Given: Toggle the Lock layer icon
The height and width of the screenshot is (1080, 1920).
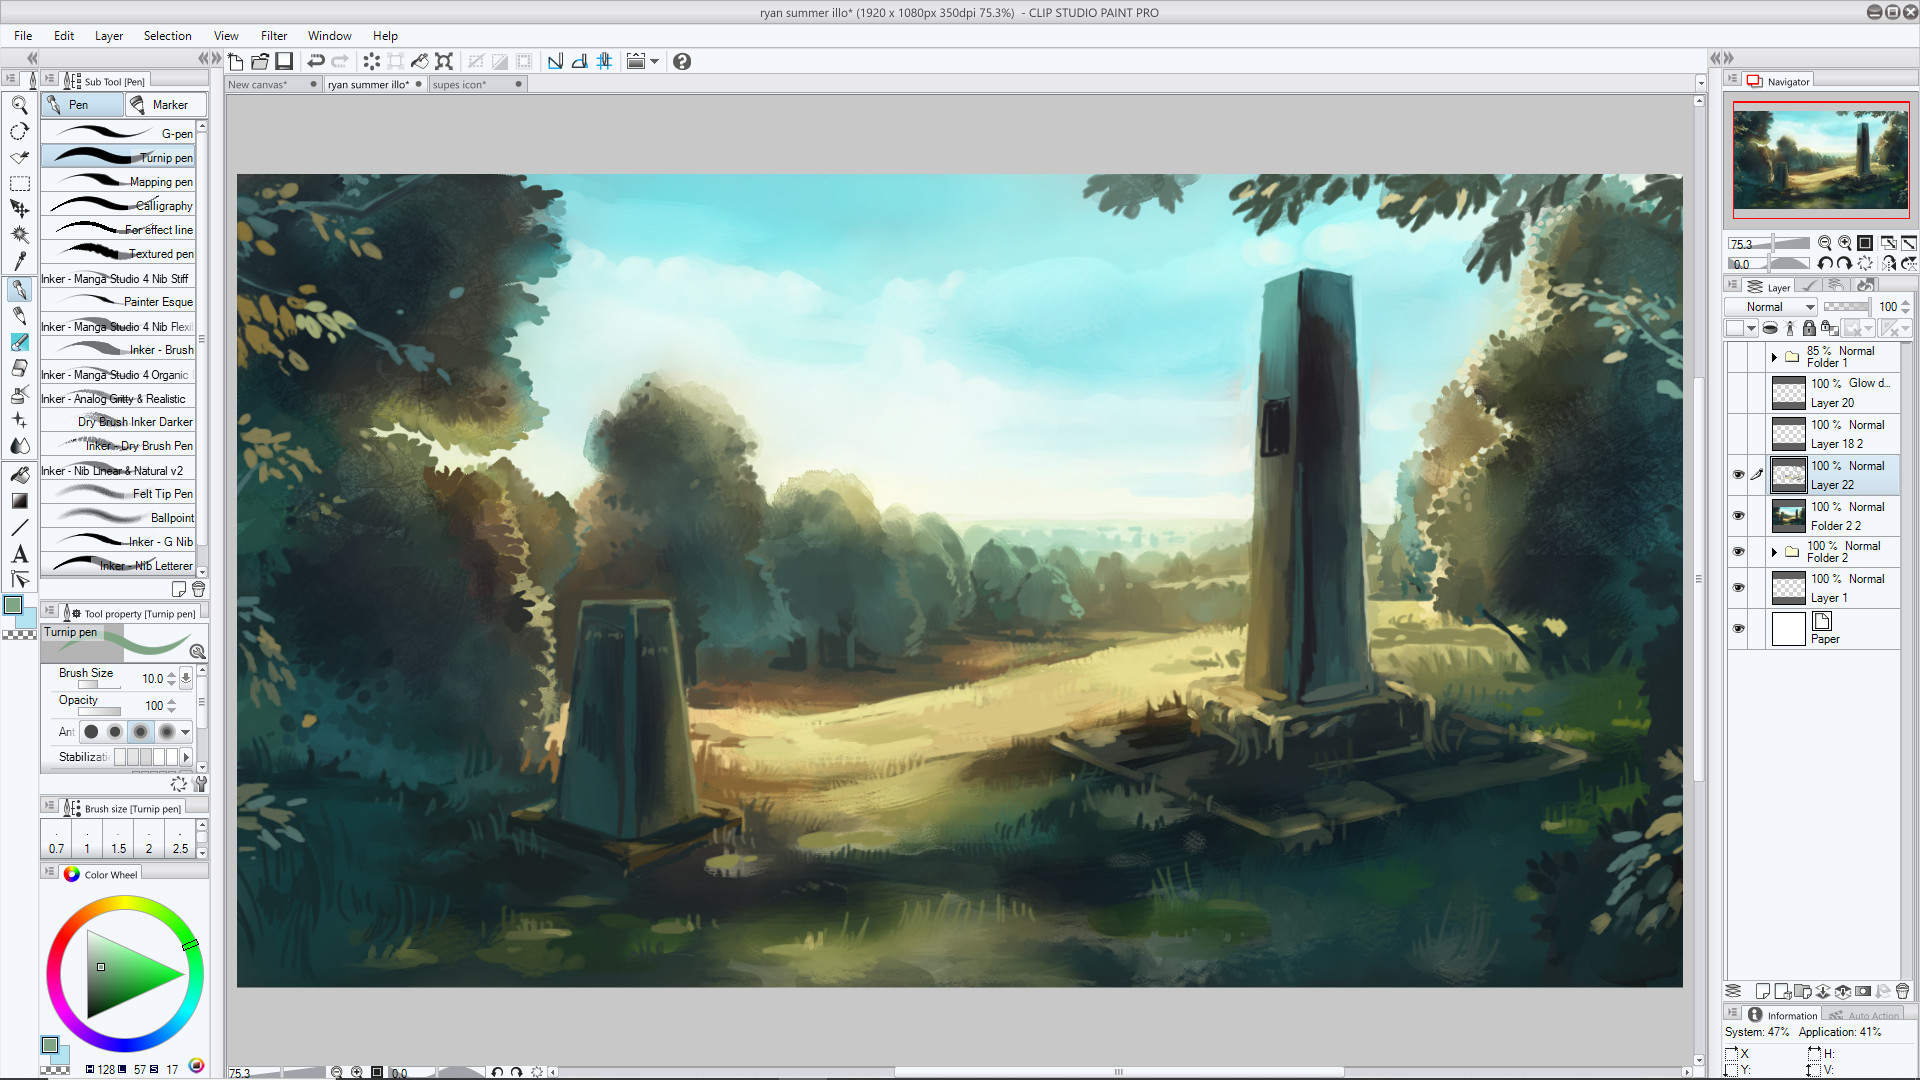Looking at the screenshot, I should coord(1809,328).
